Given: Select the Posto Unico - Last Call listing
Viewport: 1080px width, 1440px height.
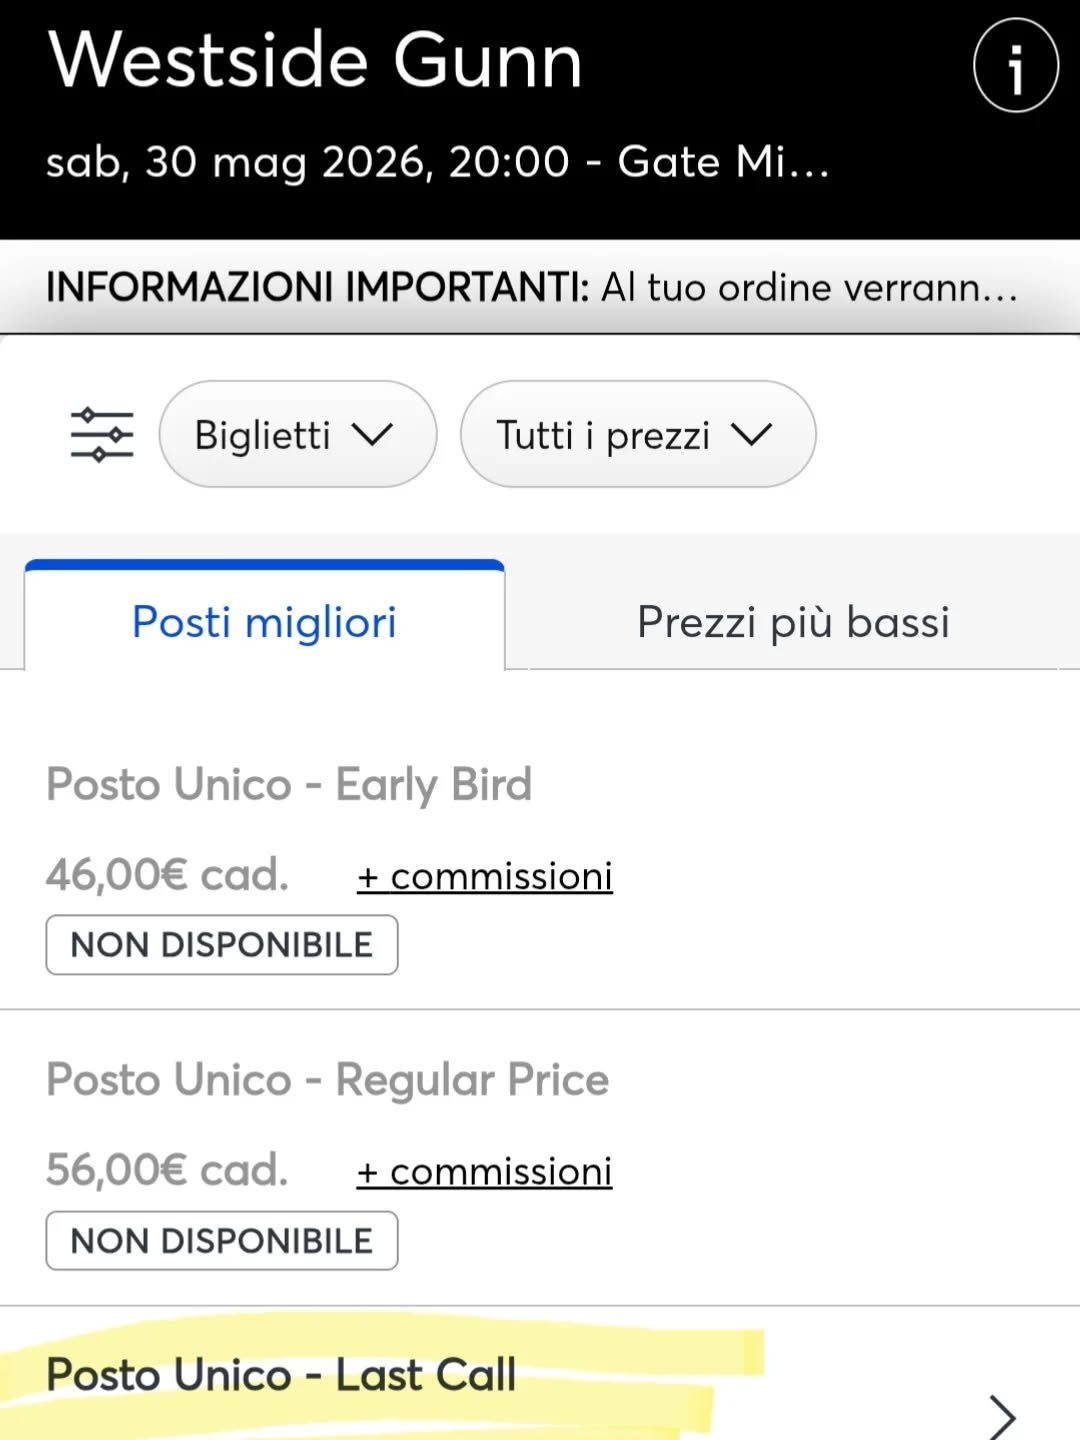Looking at the screenshot, I should point(280,1374).
